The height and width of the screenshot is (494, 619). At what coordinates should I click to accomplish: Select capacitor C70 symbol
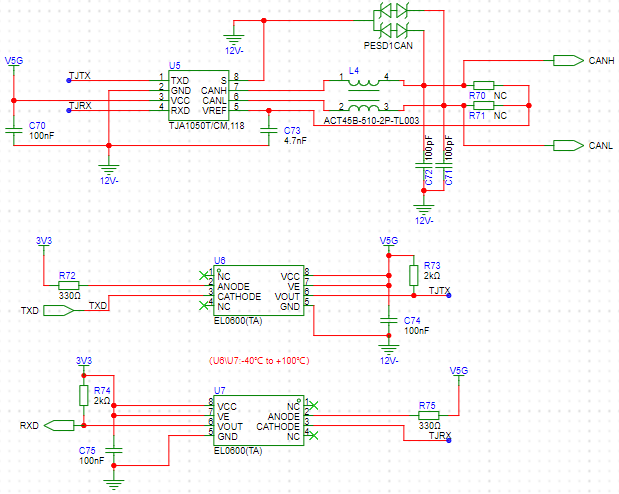tap(14, 131)
